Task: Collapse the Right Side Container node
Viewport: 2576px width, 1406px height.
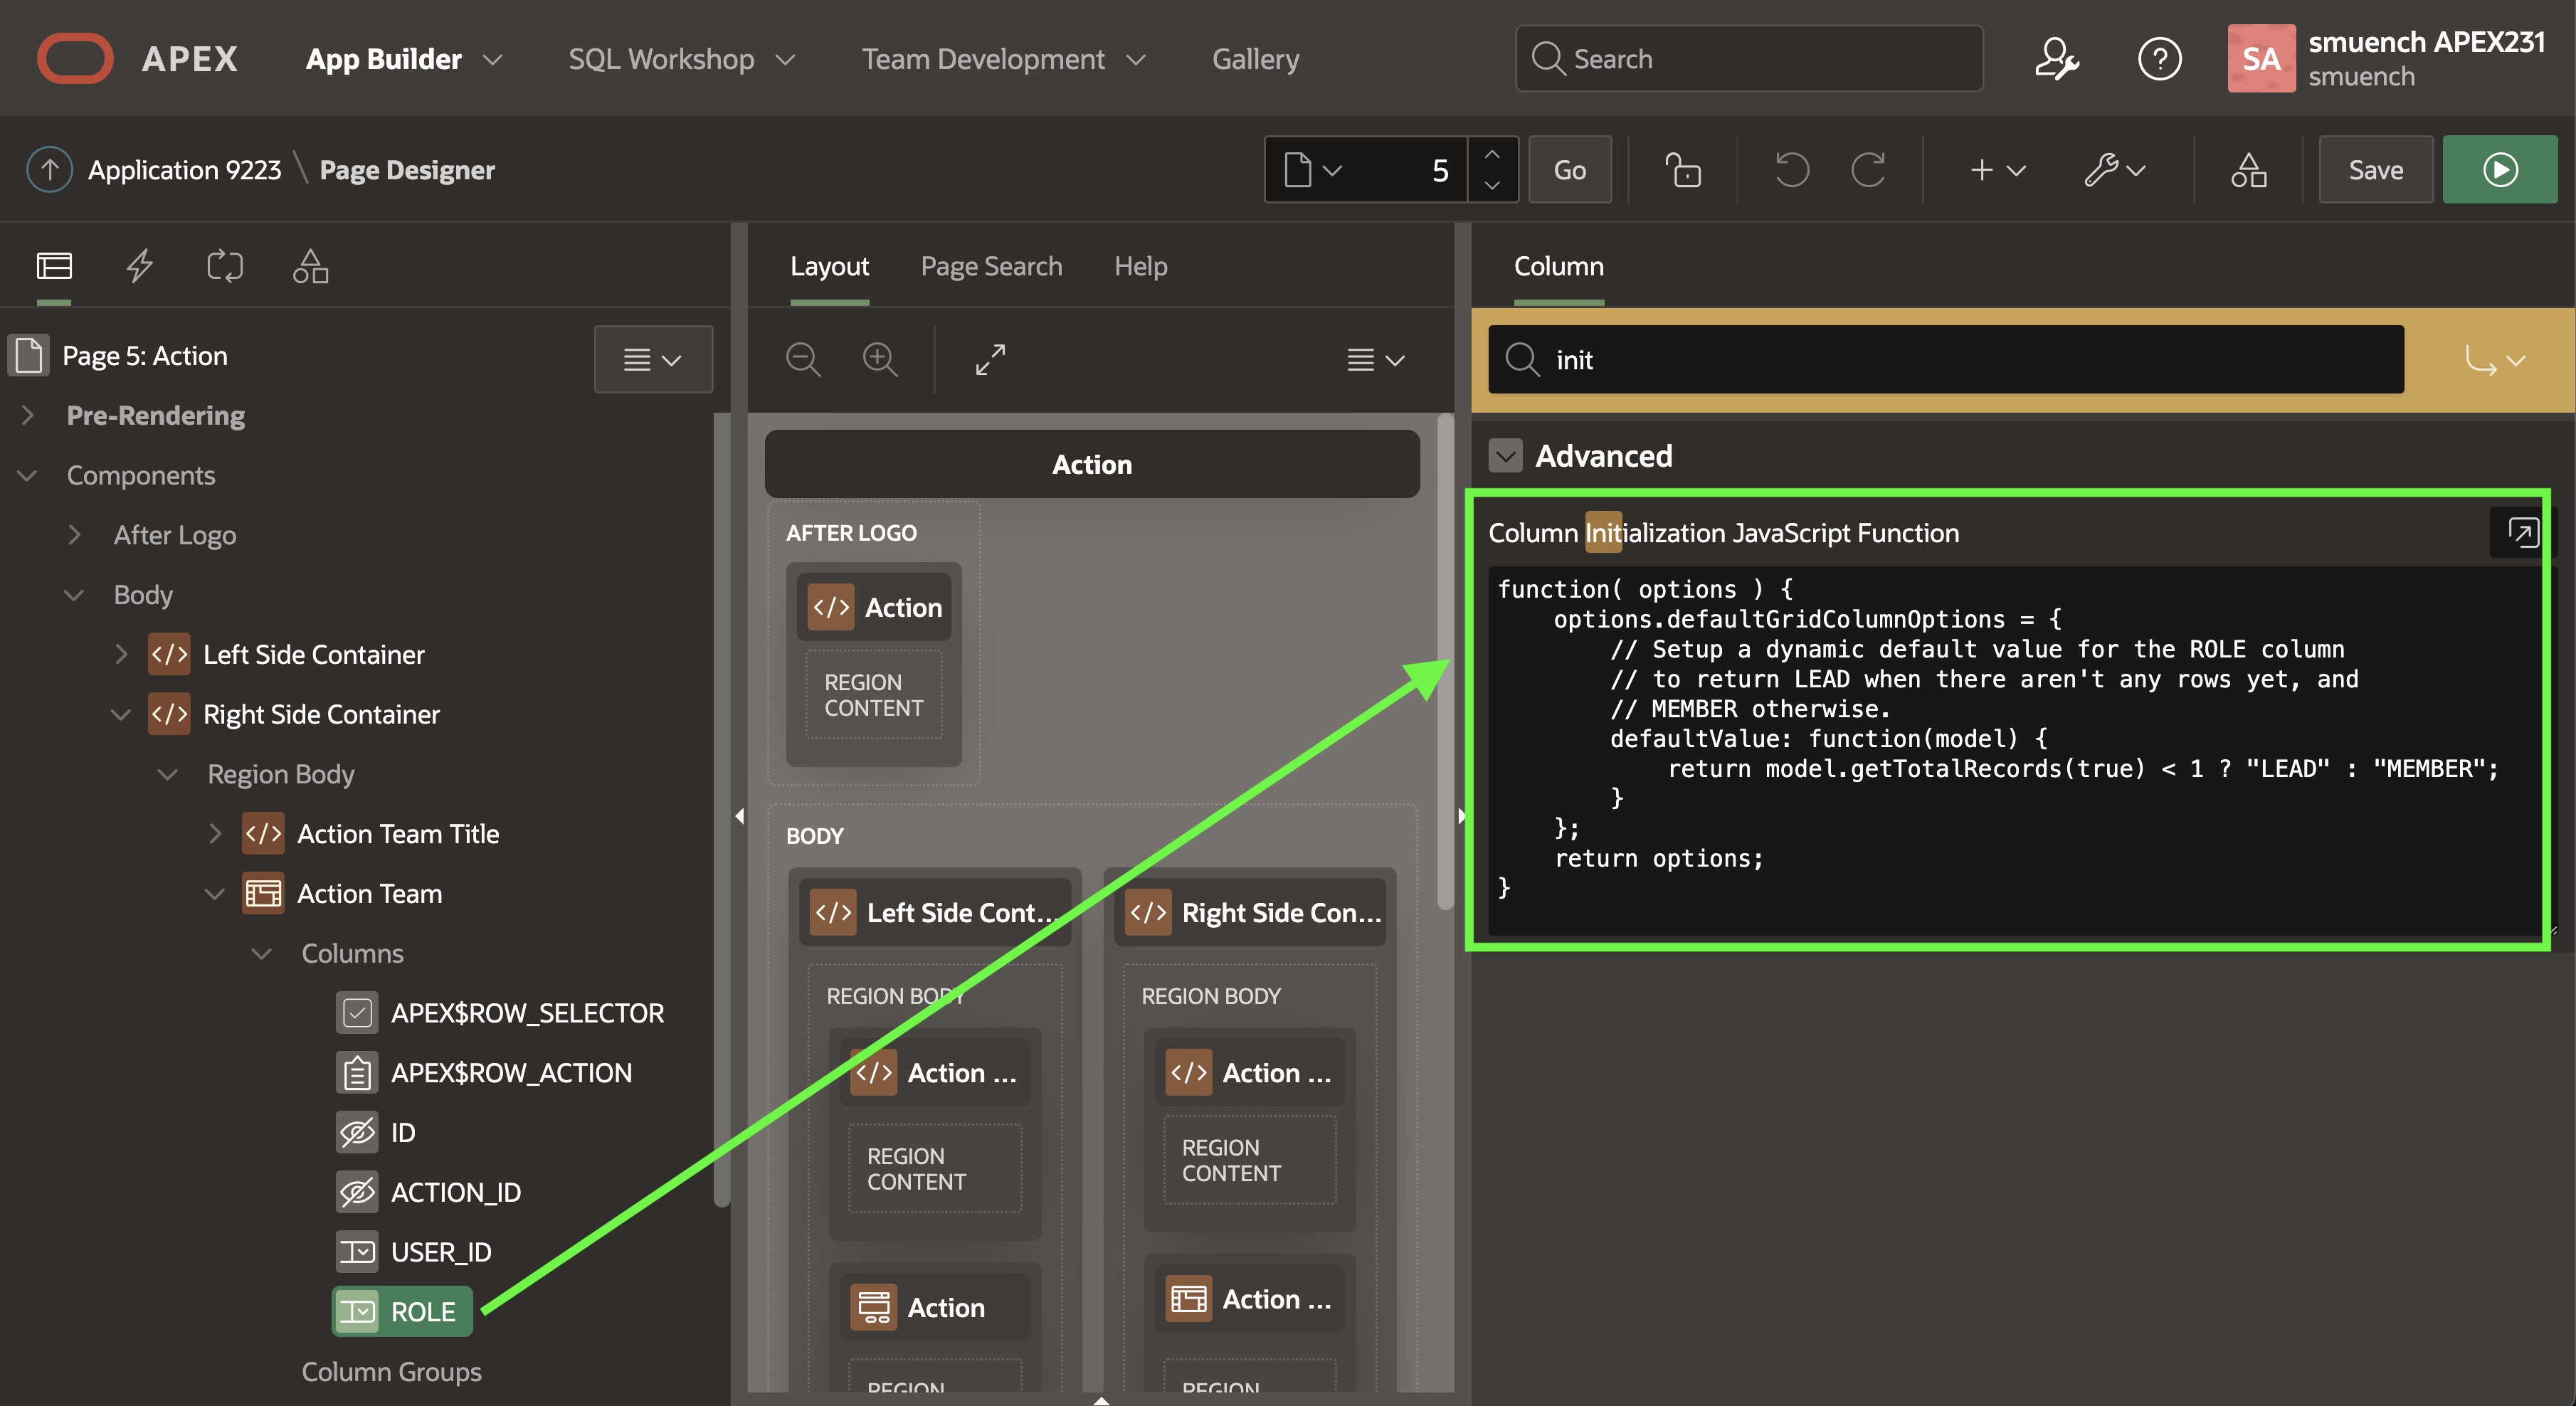Action: pos(121,714)
